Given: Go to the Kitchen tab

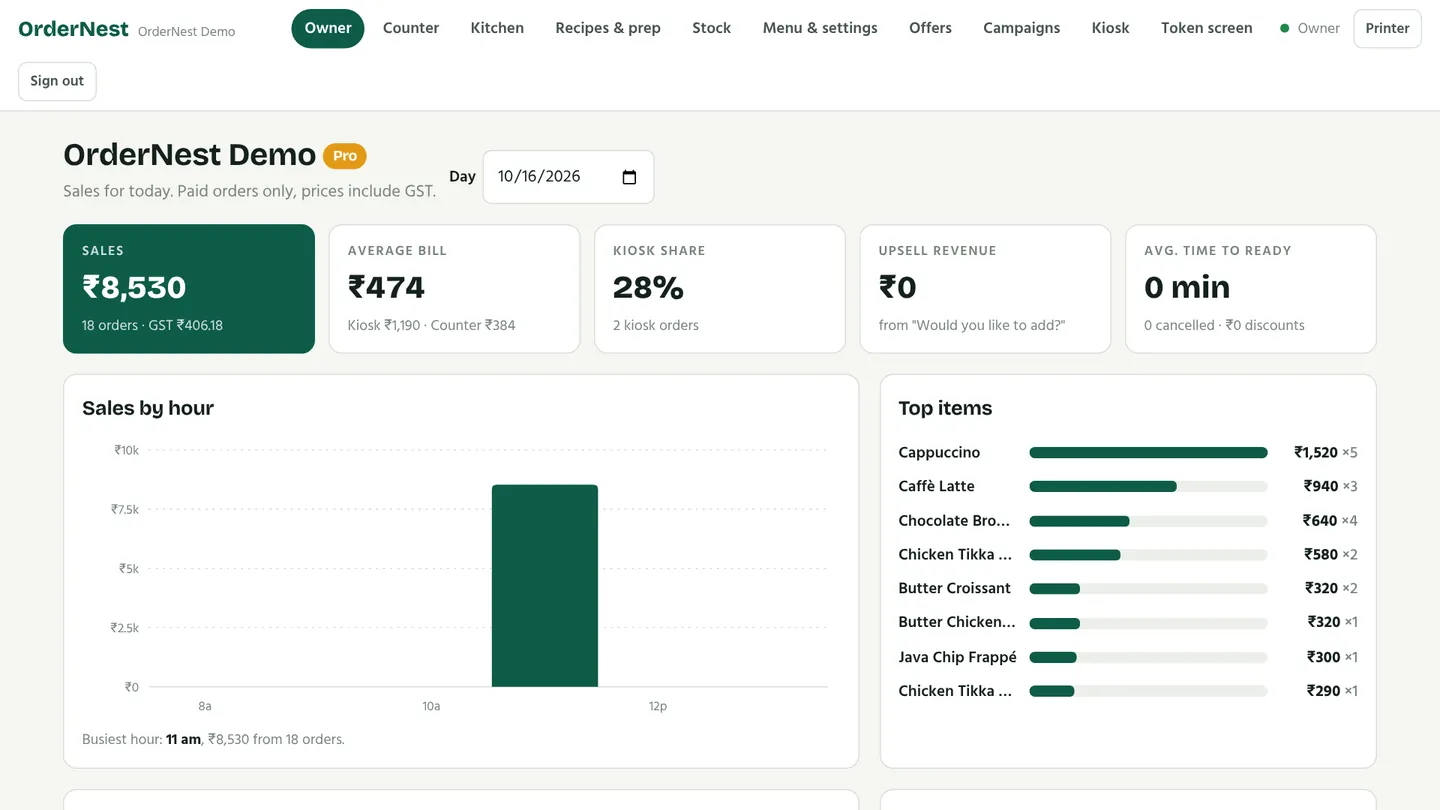Looking at the screenshot, I should 497,28.
